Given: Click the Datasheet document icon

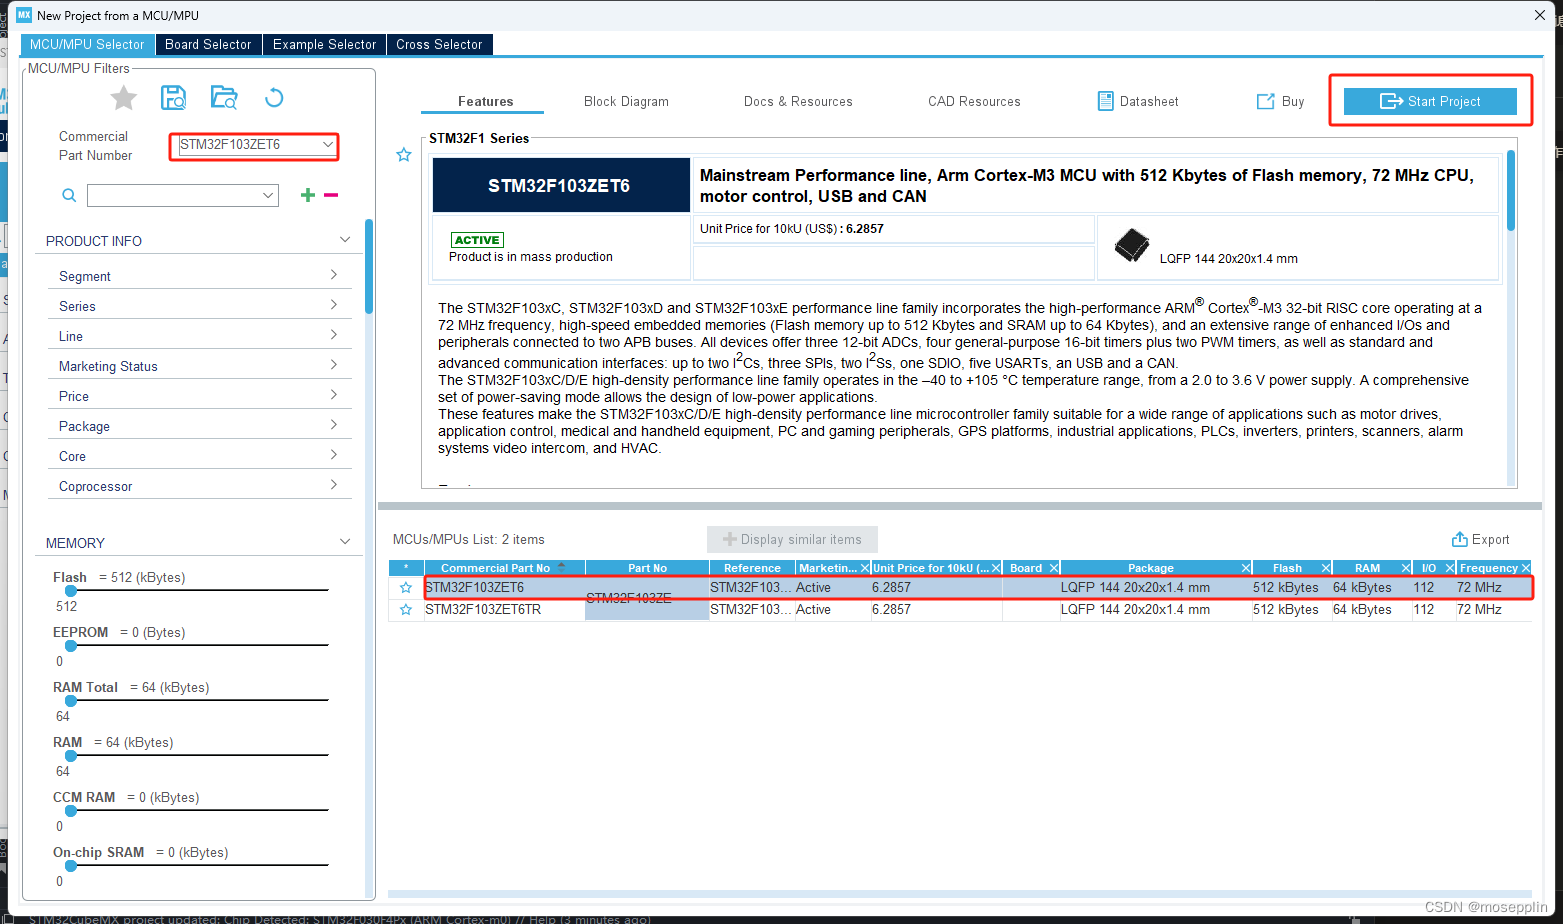Looking at the screenshot, I should pos(1106,101).
